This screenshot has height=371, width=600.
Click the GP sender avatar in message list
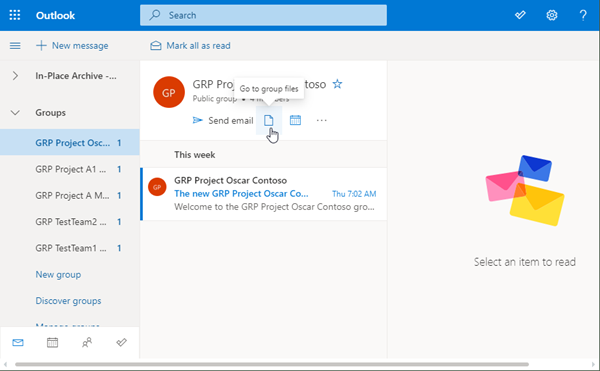(x=157, y=187)
